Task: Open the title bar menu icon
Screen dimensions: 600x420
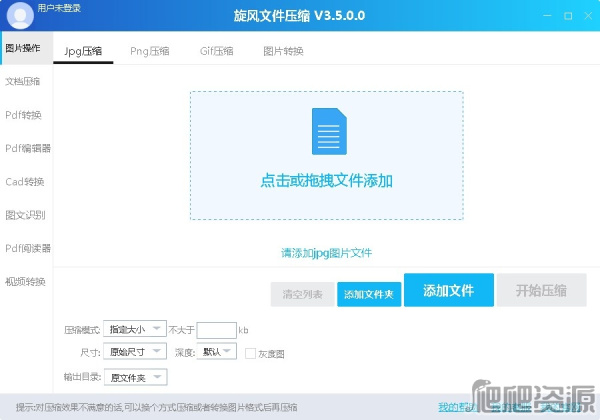Action: click(525, 16)
